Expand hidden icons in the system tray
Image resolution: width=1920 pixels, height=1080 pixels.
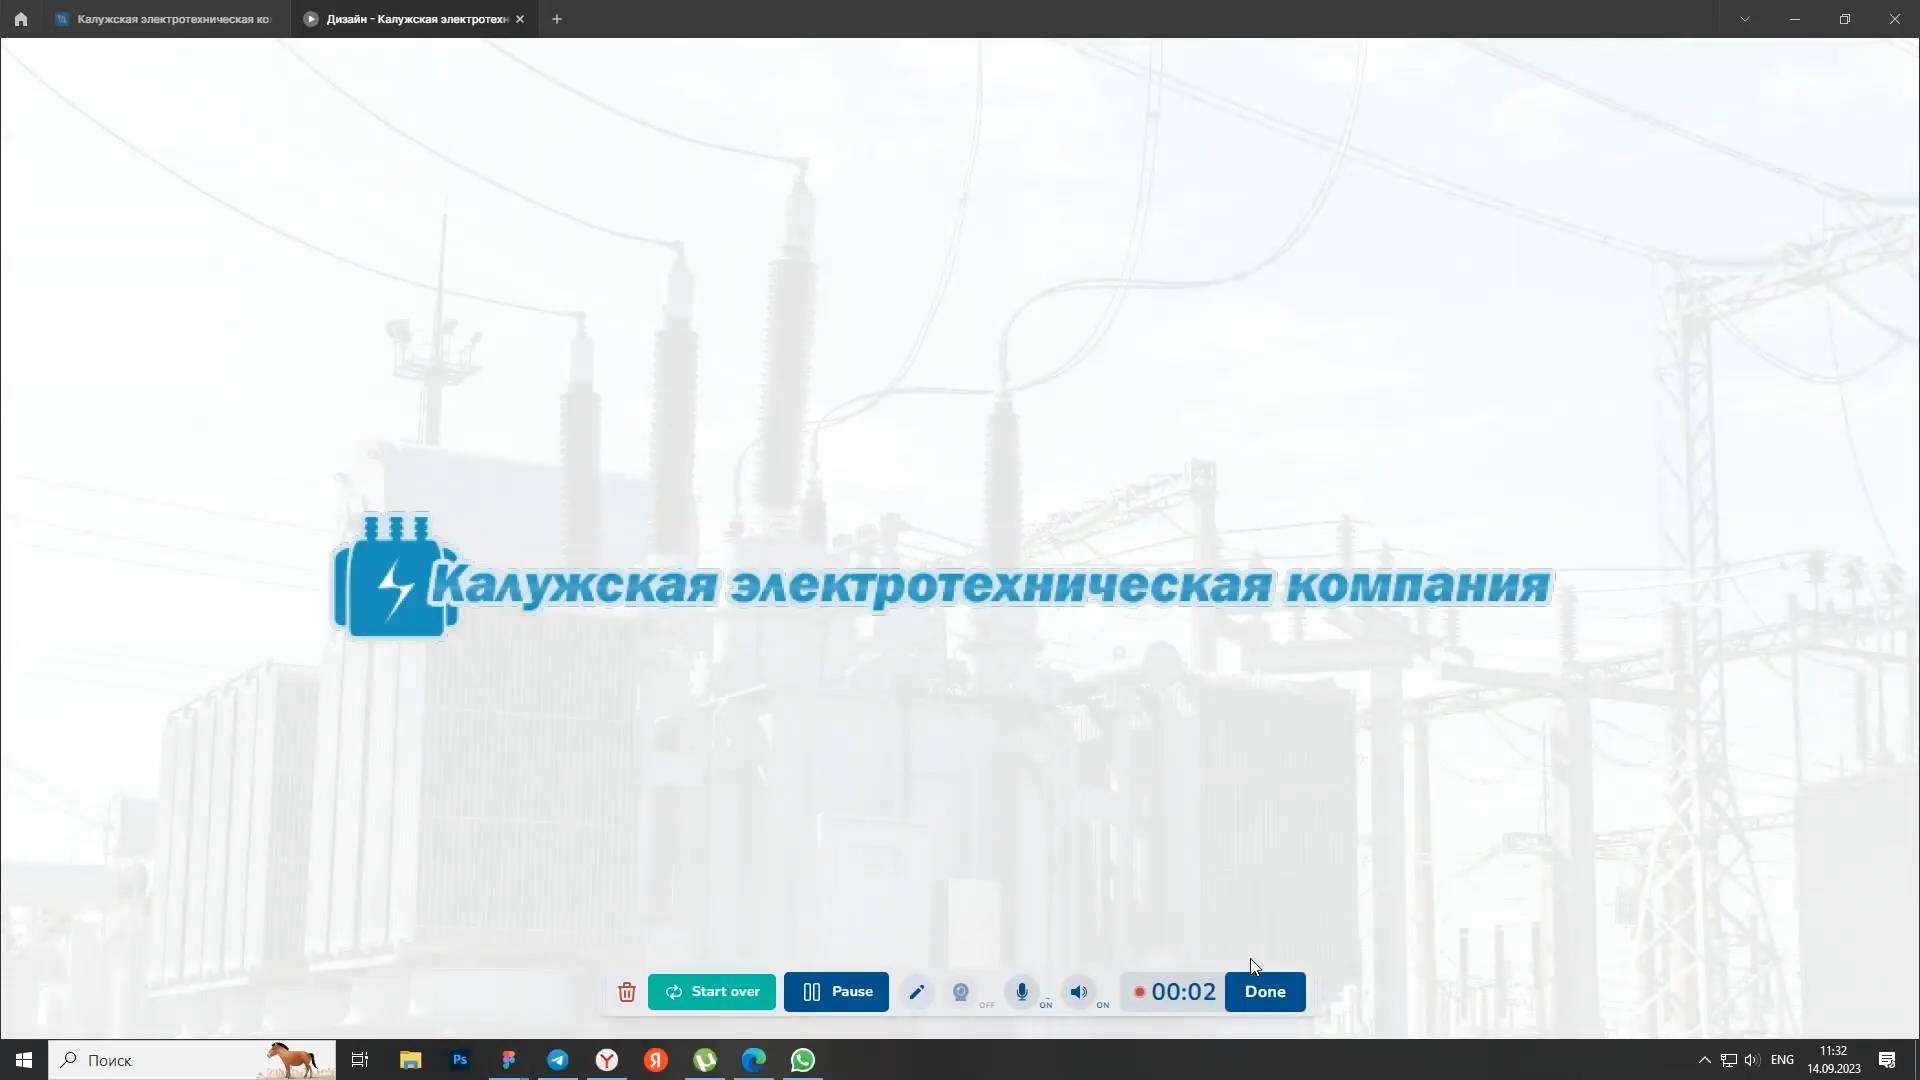(1702, 1059)
